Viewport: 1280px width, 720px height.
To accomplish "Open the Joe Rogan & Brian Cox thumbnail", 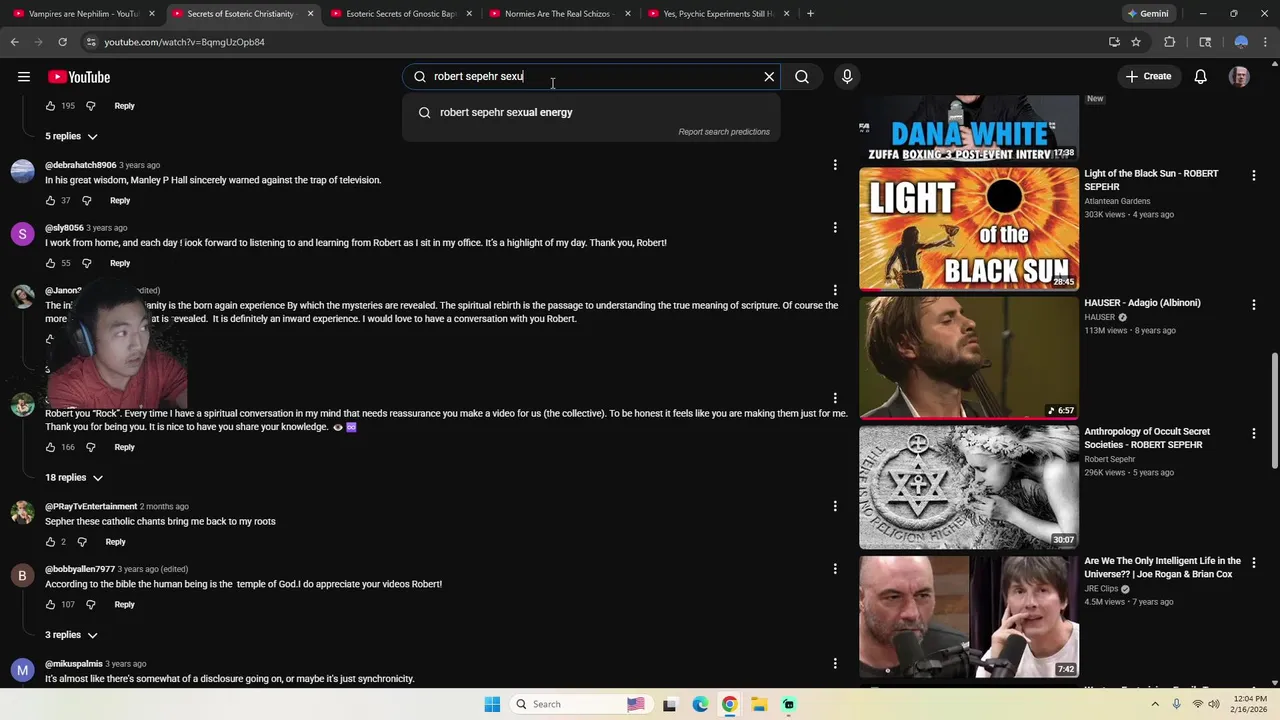I will tap(969, 616).
